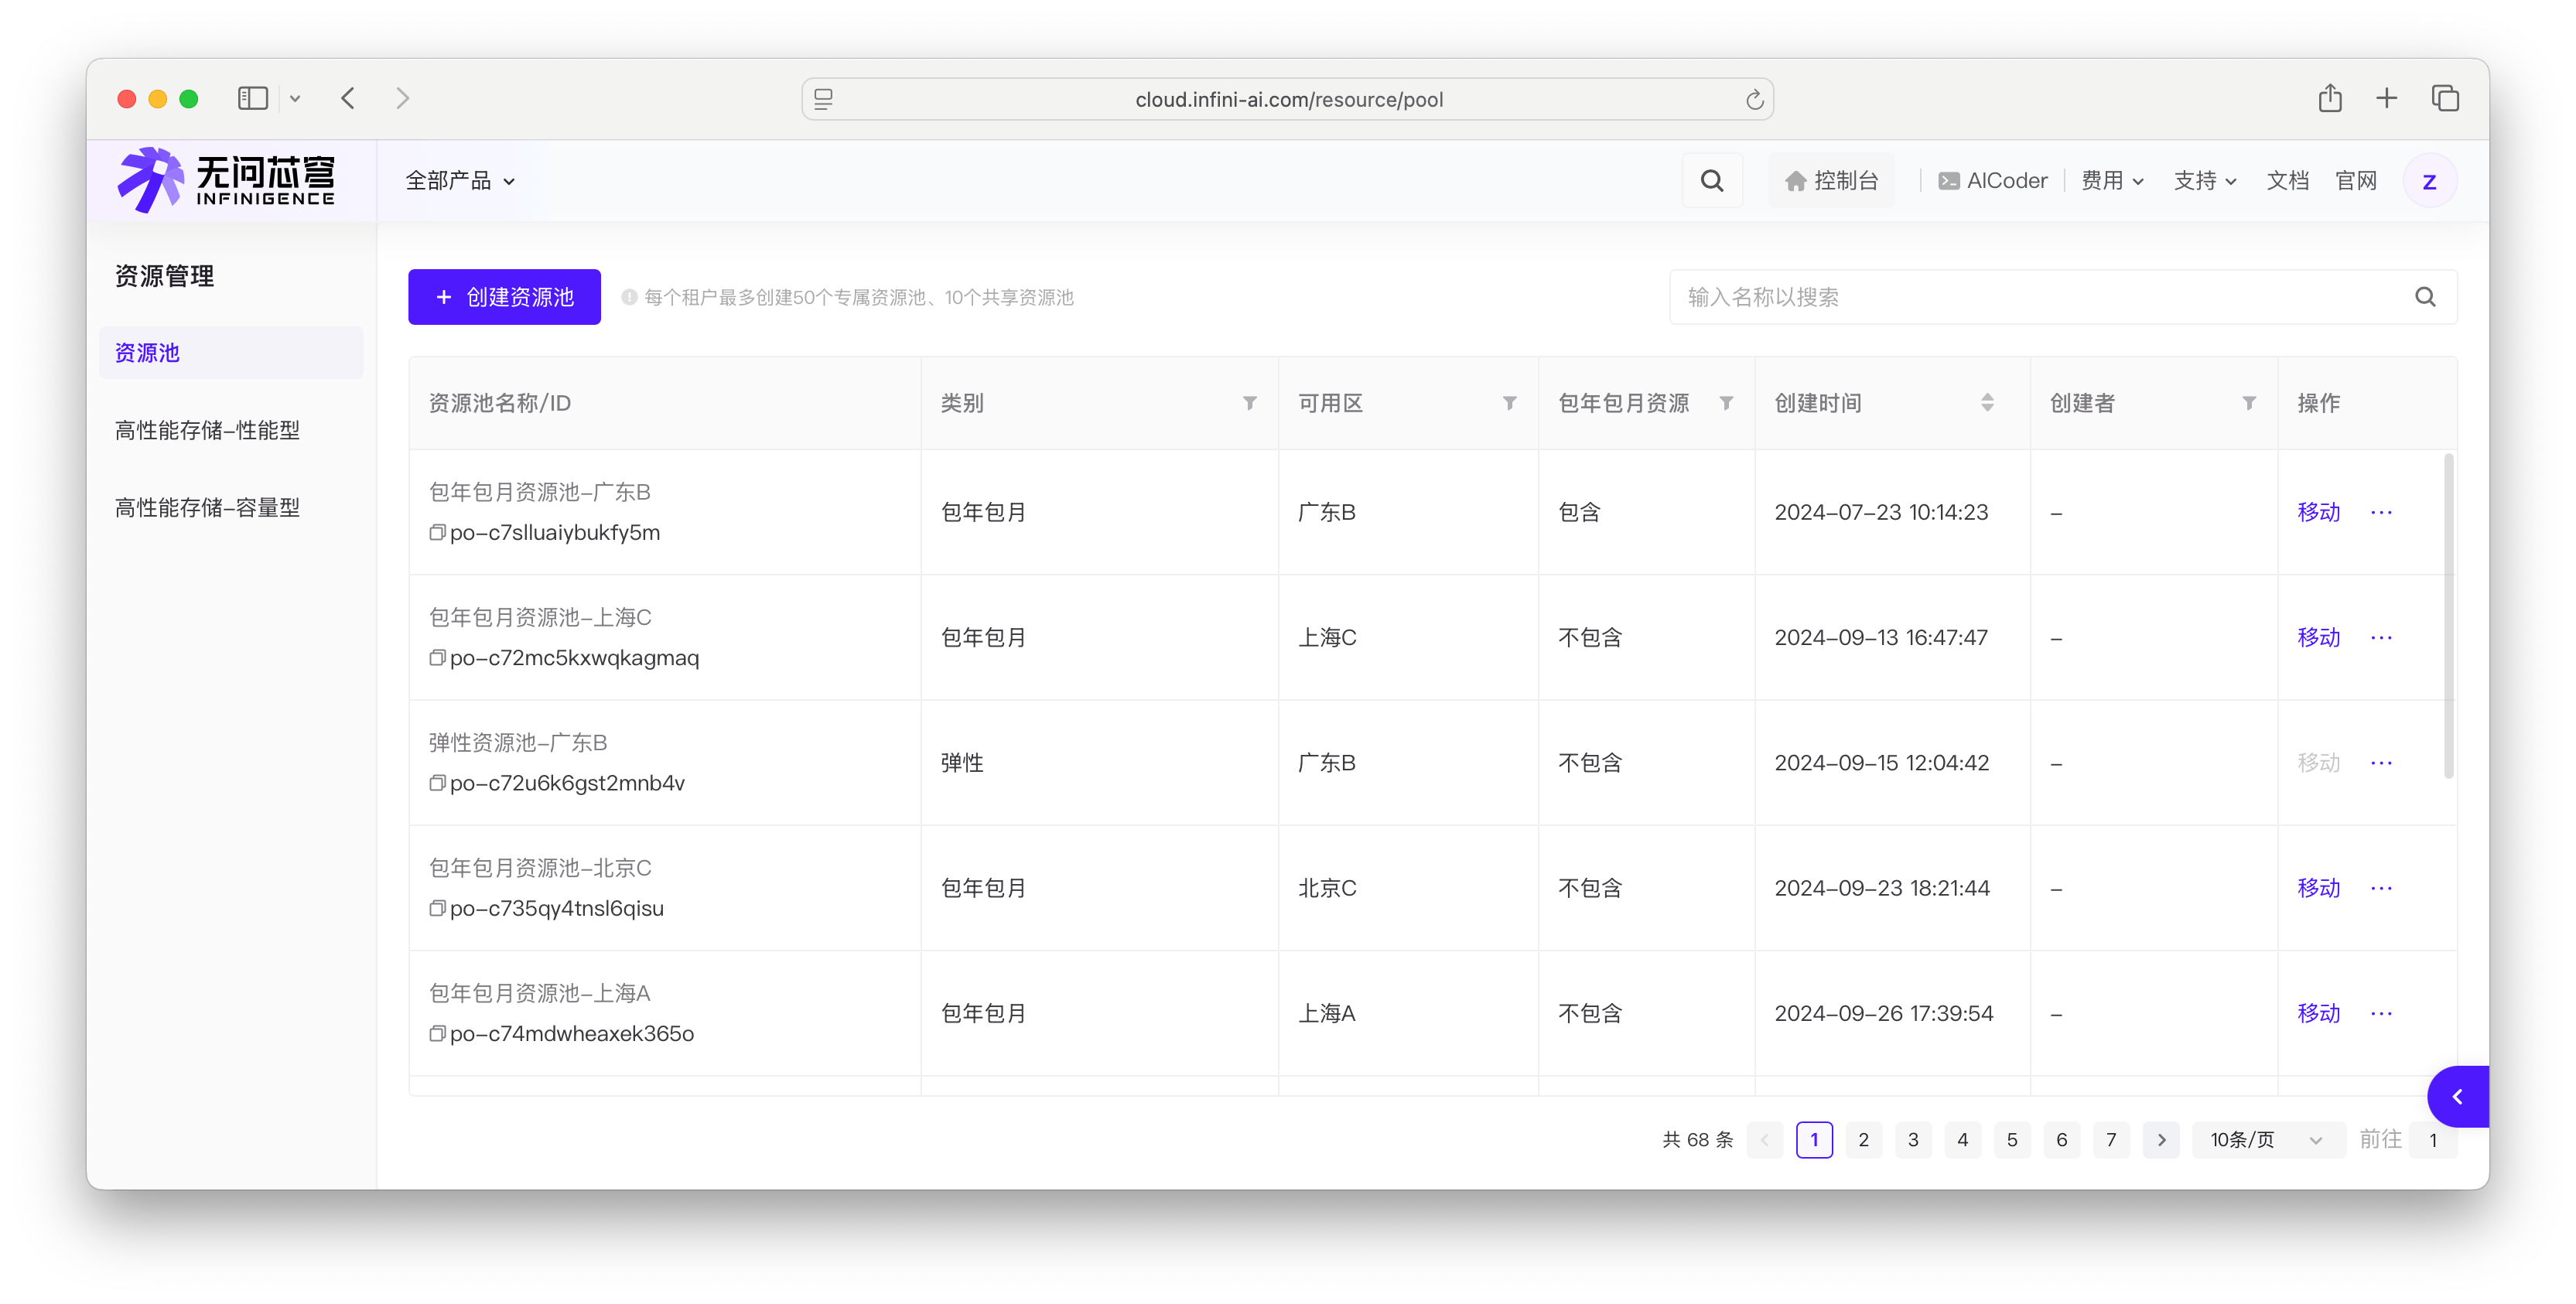
Task: Select 高性能存储-性能型 in sidebar
Action: pyautogui.click(x=207, y=430)
